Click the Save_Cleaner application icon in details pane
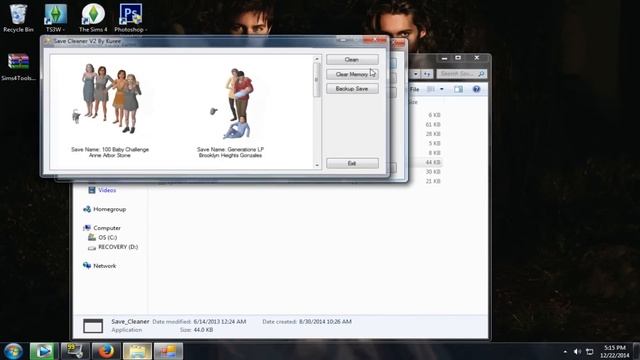 tap(93, 326)
